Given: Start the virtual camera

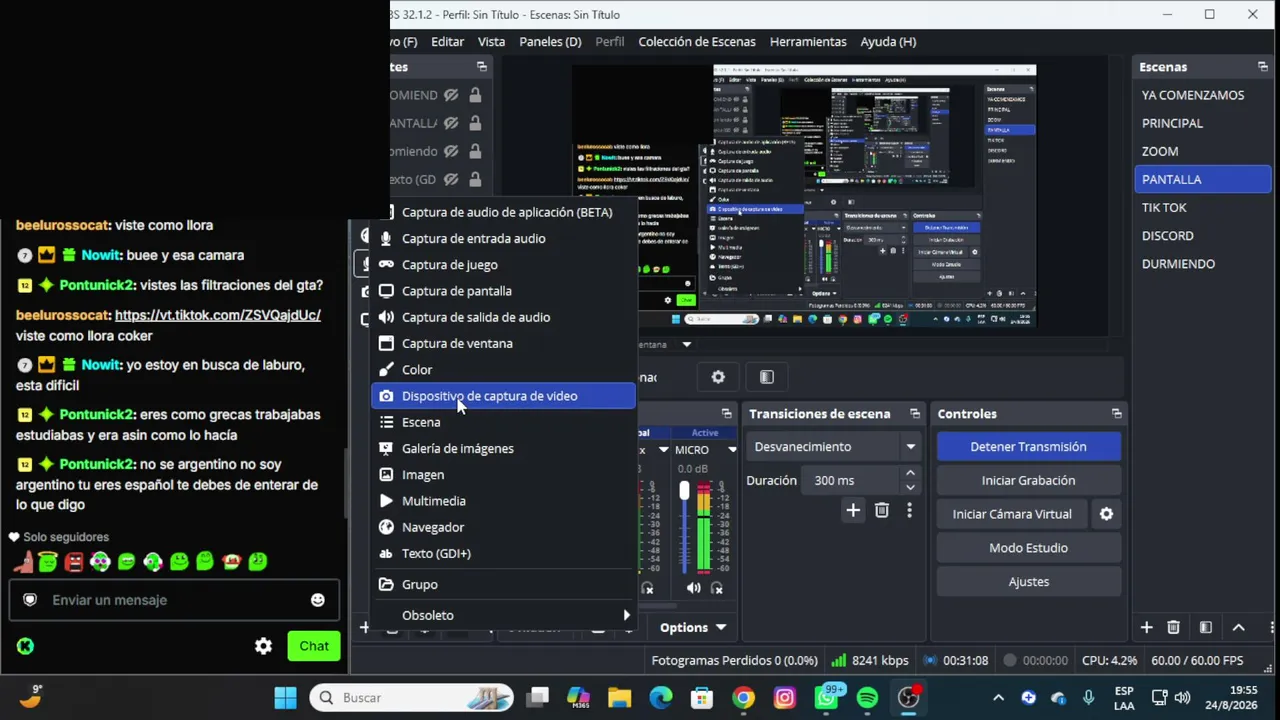Looking at the screenshot, I should pyautogui.click(x=1012, y=514).
